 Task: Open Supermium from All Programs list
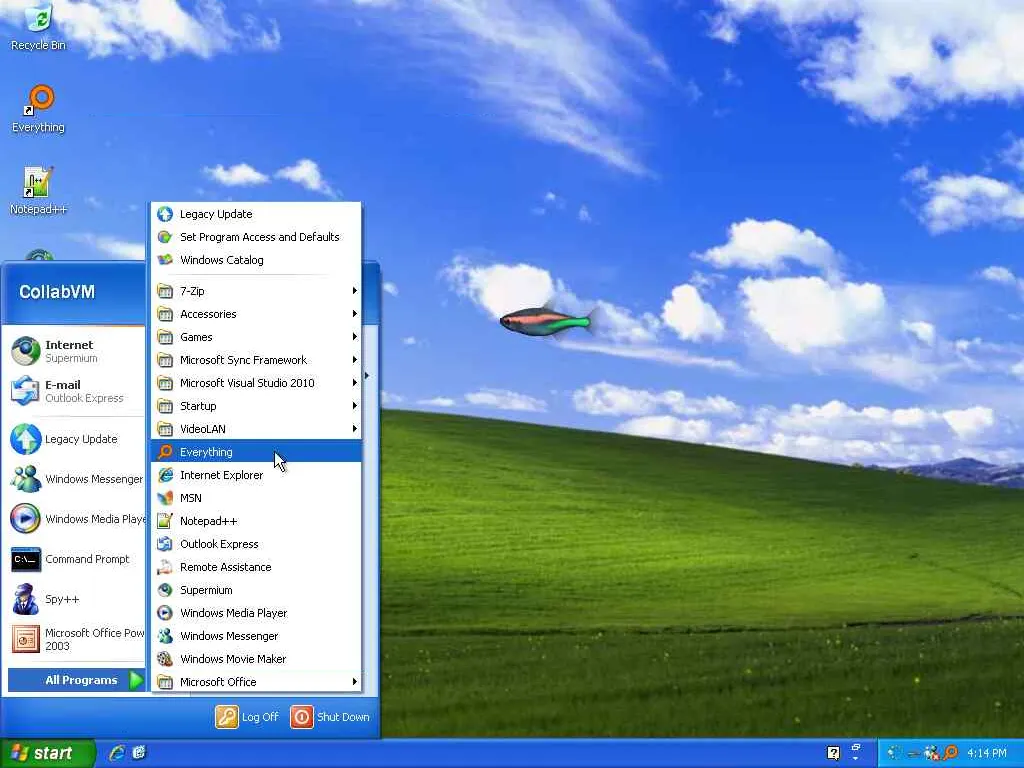[x=256, y=590]
